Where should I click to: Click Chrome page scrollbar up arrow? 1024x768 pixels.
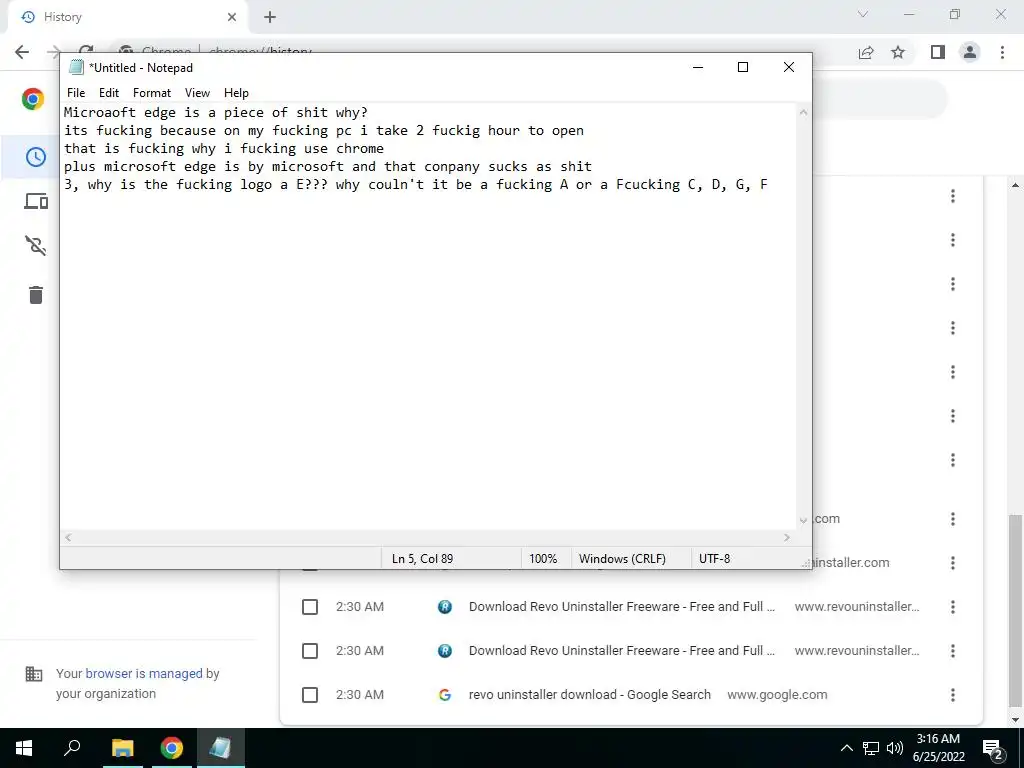tap(1016, 185)
